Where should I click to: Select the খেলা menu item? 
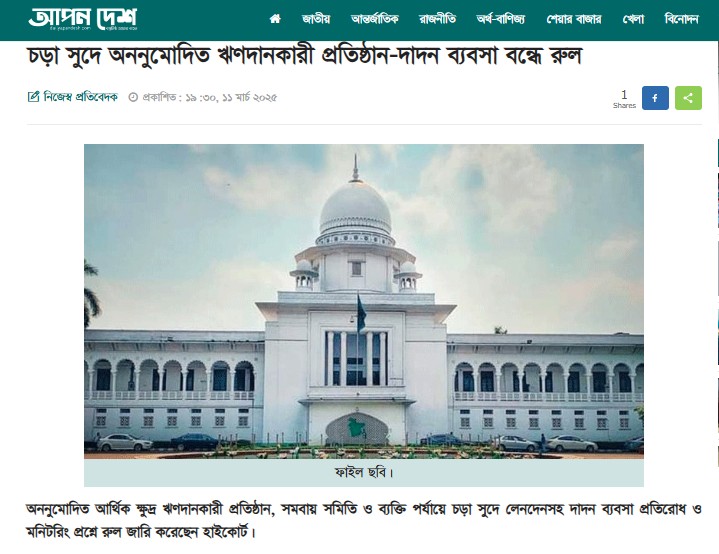point(633,19)
